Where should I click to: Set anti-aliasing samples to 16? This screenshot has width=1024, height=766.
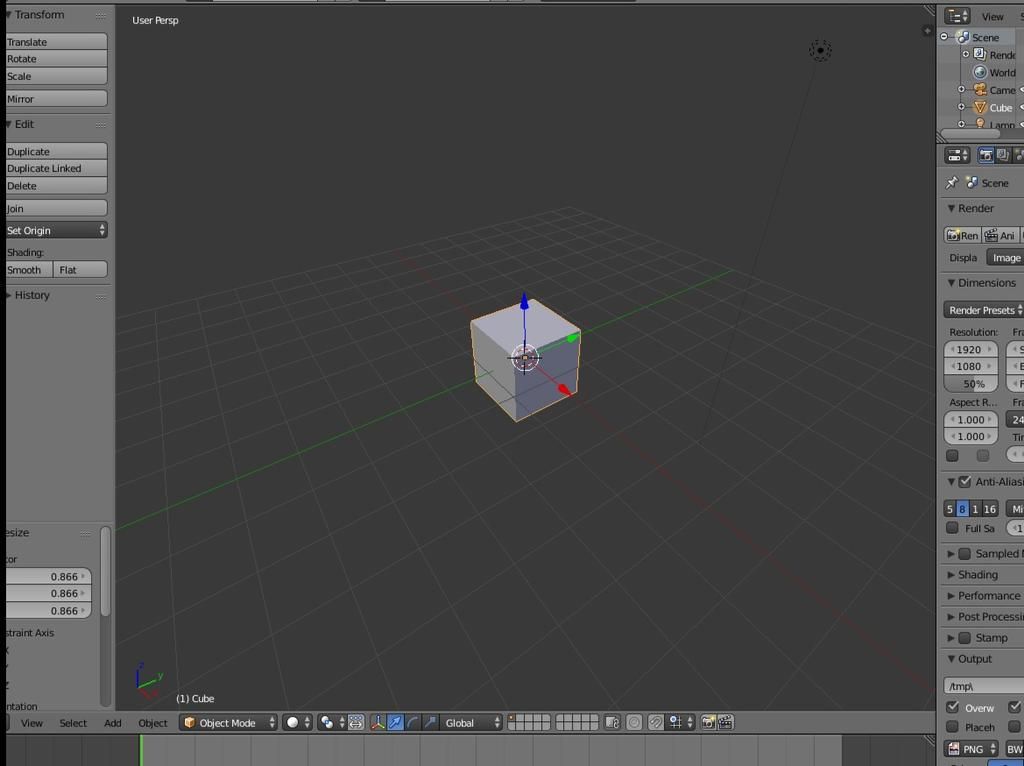point(989,509)
